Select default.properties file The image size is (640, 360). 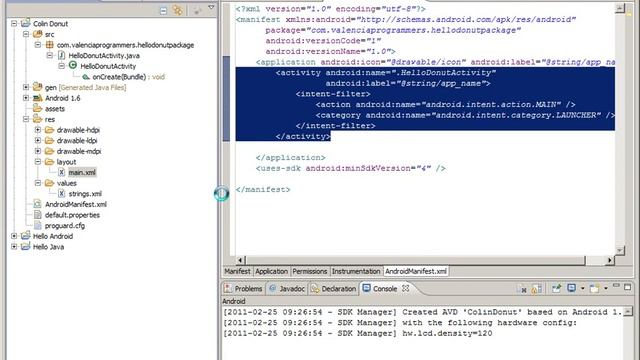tap(72, 215)
